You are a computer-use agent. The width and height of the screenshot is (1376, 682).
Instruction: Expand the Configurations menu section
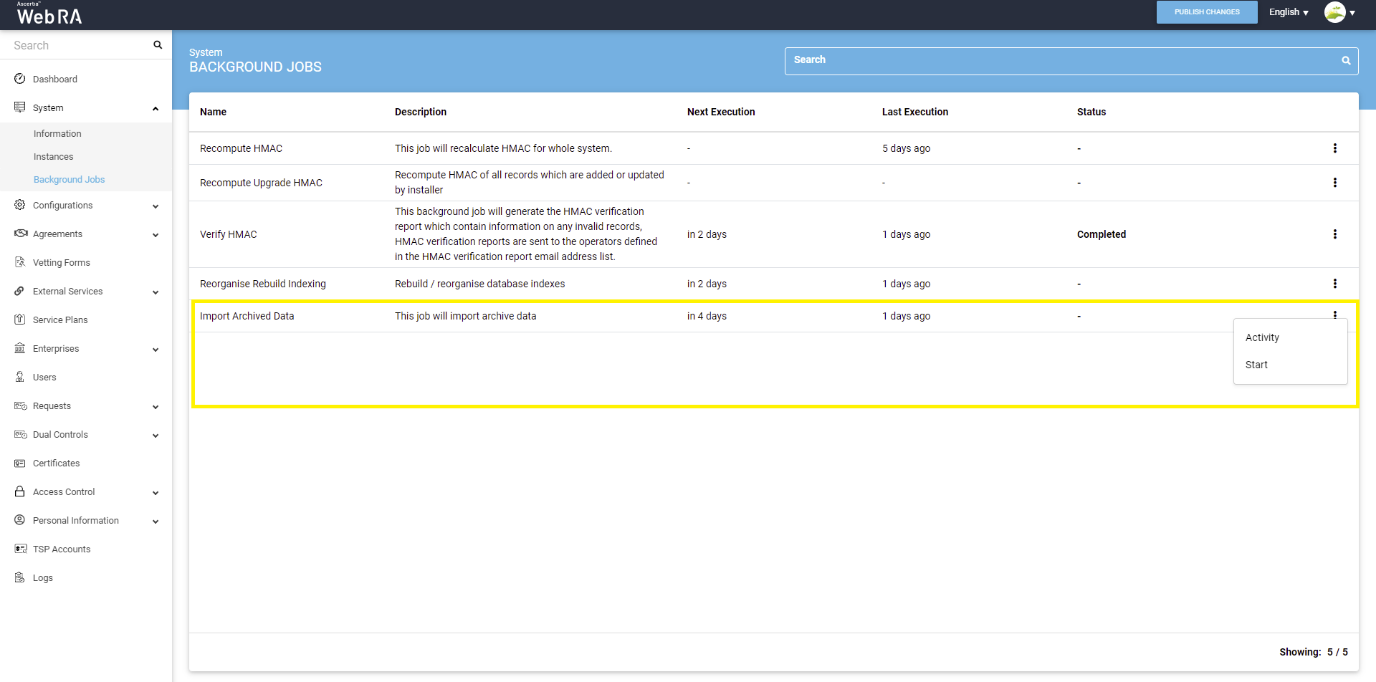[x=155, y=206]
